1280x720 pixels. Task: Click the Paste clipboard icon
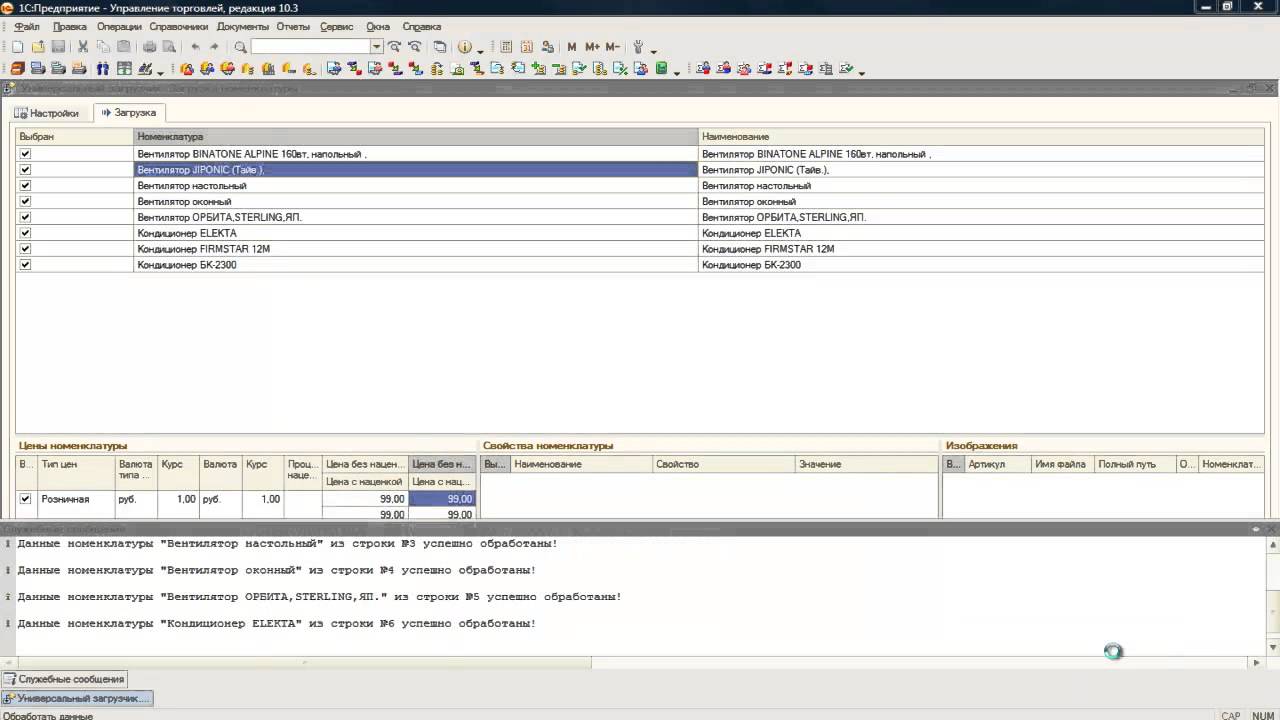[x=123, y=47]
